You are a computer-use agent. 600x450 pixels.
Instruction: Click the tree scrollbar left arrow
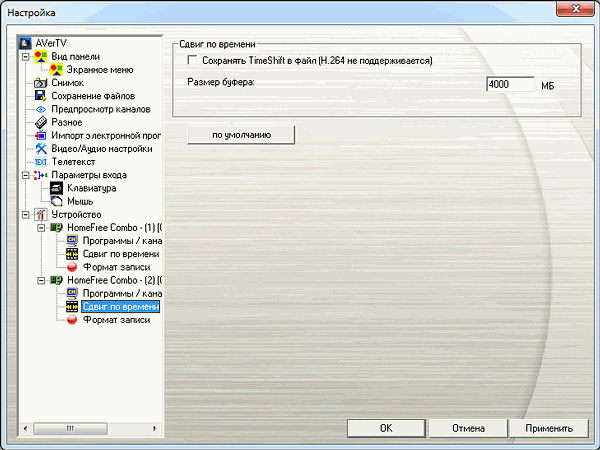[25, 428]
